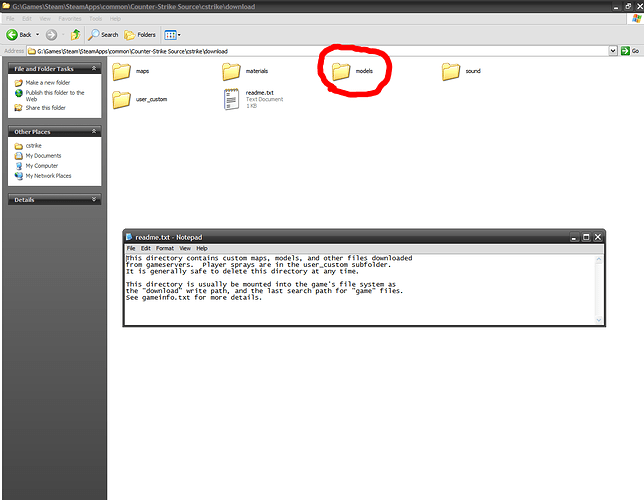The image size is (644, 500).
Task: Toggle the Folders pane button
Action: (140, 35)
